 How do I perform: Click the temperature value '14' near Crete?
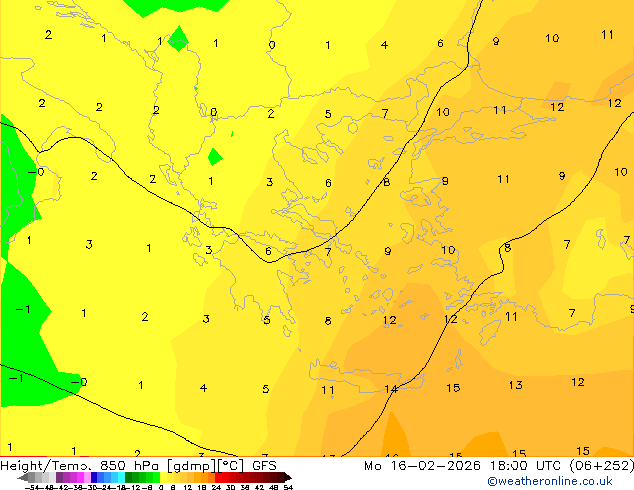[391, 389]
